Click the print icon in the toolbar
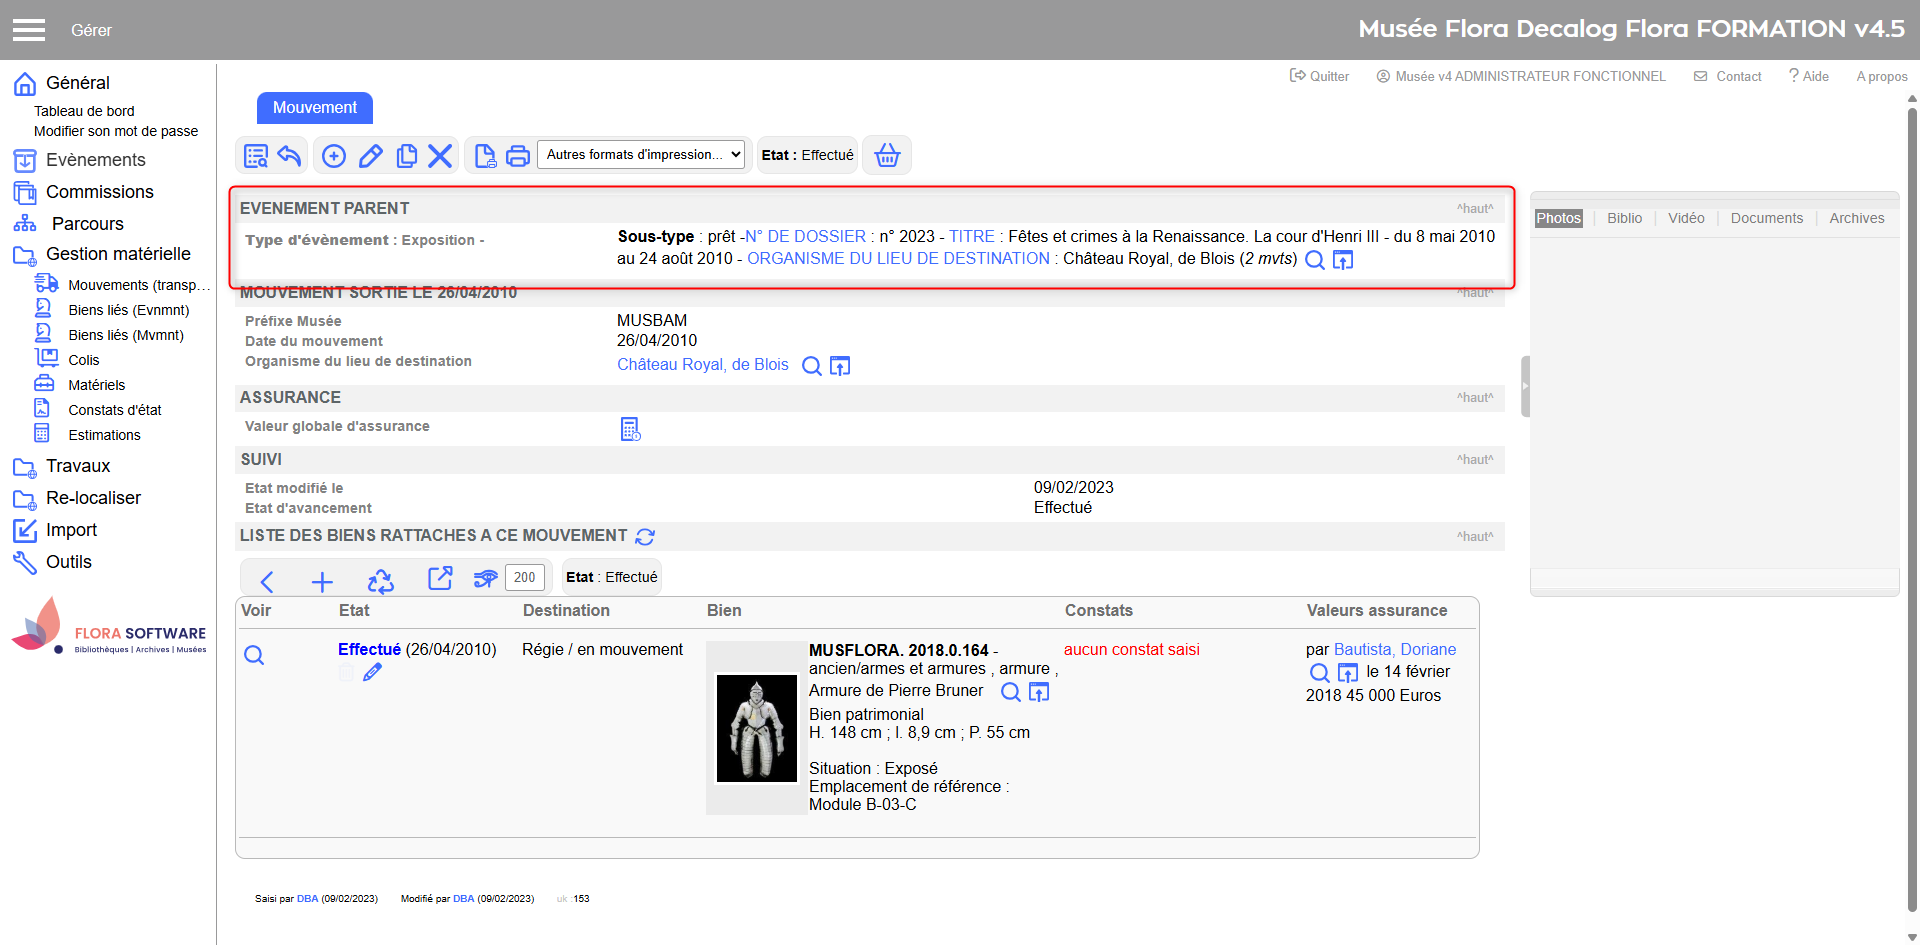This screenshot has height=945, width=1920. 518,156
